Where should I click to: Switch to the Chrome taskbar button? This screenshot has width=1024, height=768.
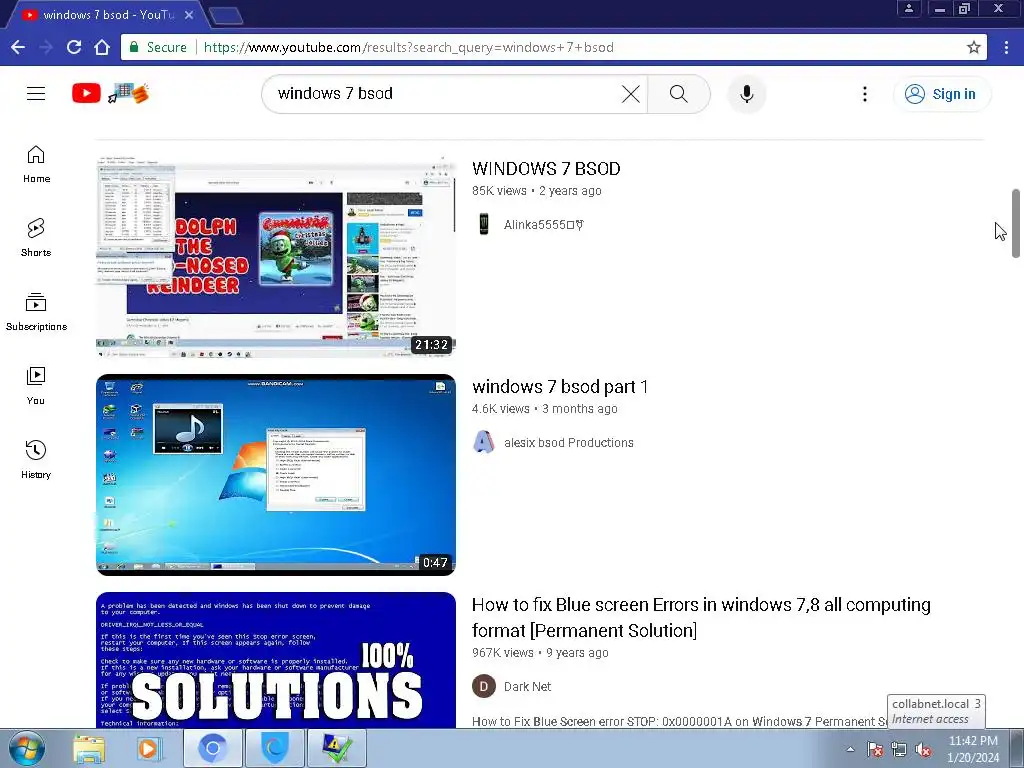(212, 748)
